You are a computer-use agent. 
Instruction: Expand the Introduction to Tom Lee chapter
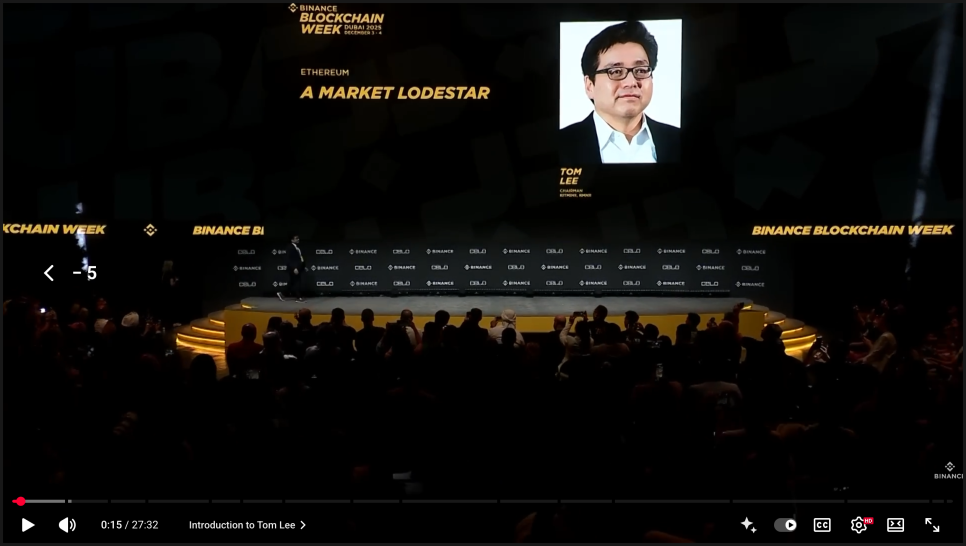pos(247,525)
